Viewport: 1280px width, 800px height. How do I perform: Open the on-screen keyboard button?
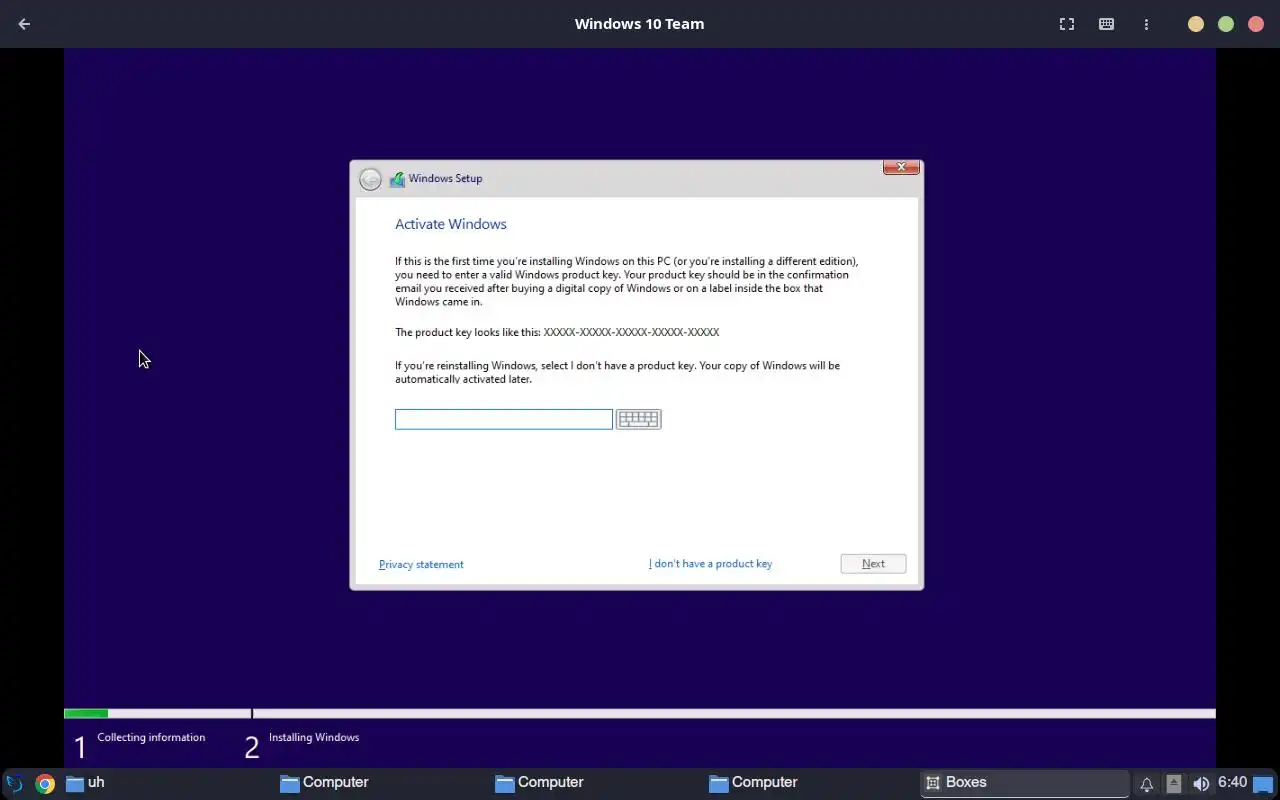[x=638, y=419]
